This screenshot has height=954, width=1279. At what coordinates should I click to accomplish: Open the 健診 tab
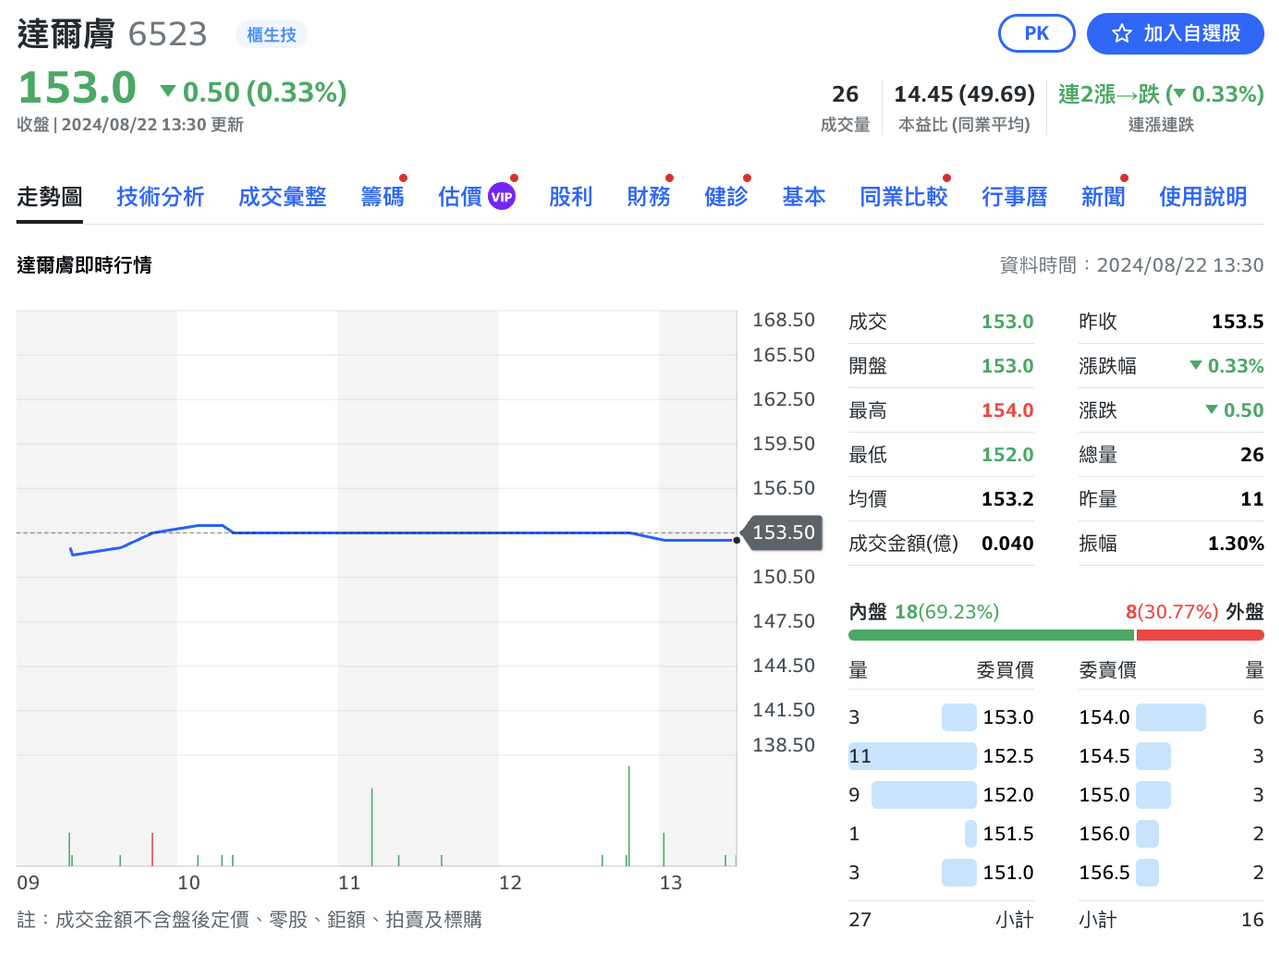726,197
